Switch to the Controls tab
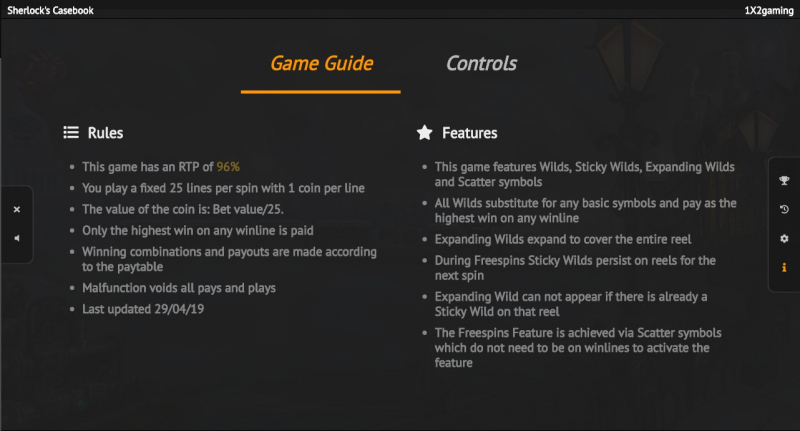 (x=481, y=63)
